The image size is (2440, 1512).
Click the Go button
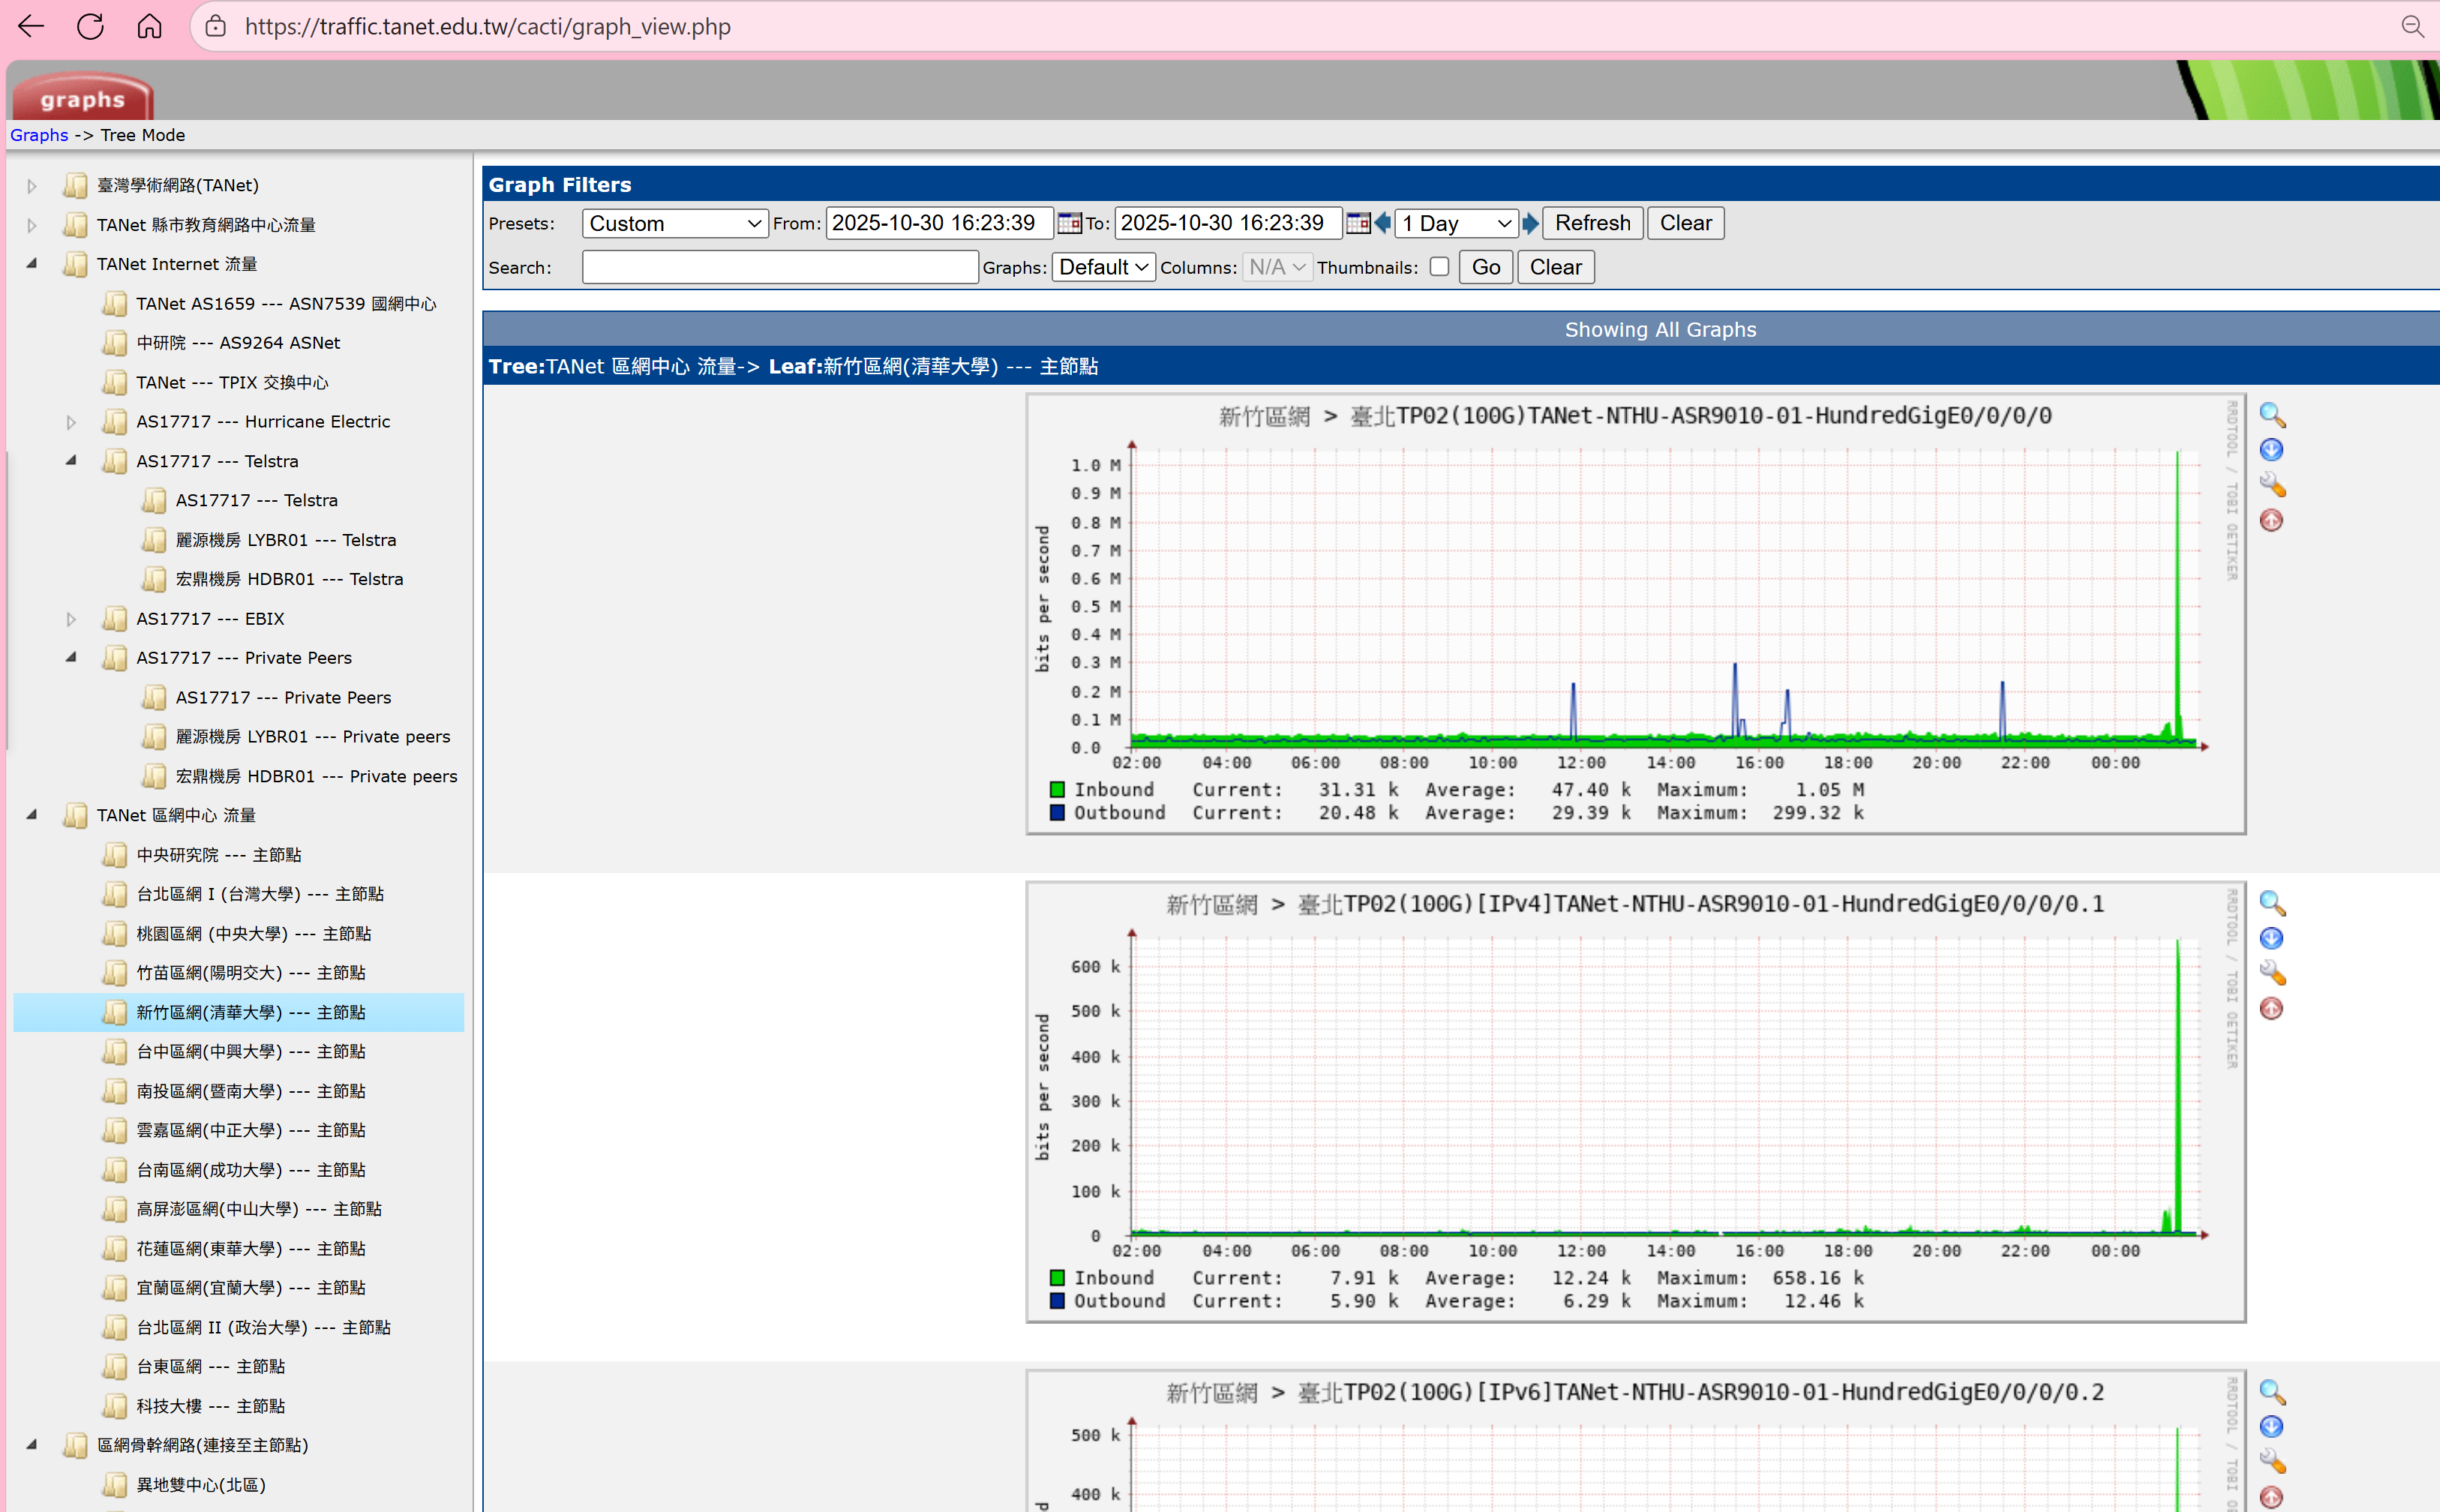[1485, 267]
